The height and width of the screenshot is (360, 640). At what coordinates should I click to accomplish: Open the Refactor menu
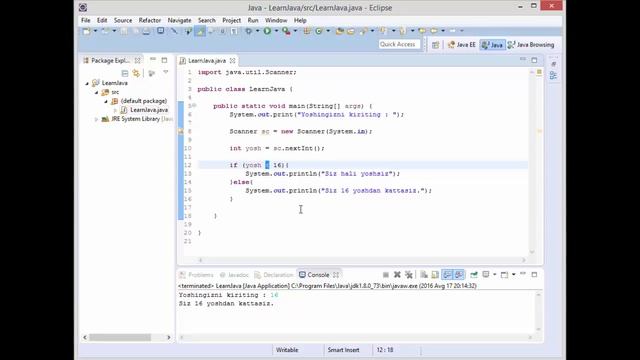[x=150, y=20]
